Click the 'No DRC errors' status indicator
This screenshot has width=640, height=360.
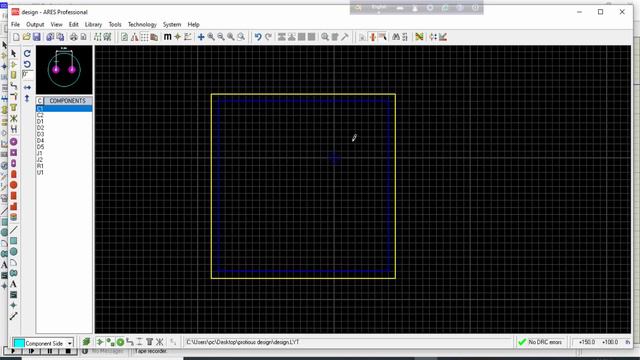pyautogui.click(x=540, y=342)
